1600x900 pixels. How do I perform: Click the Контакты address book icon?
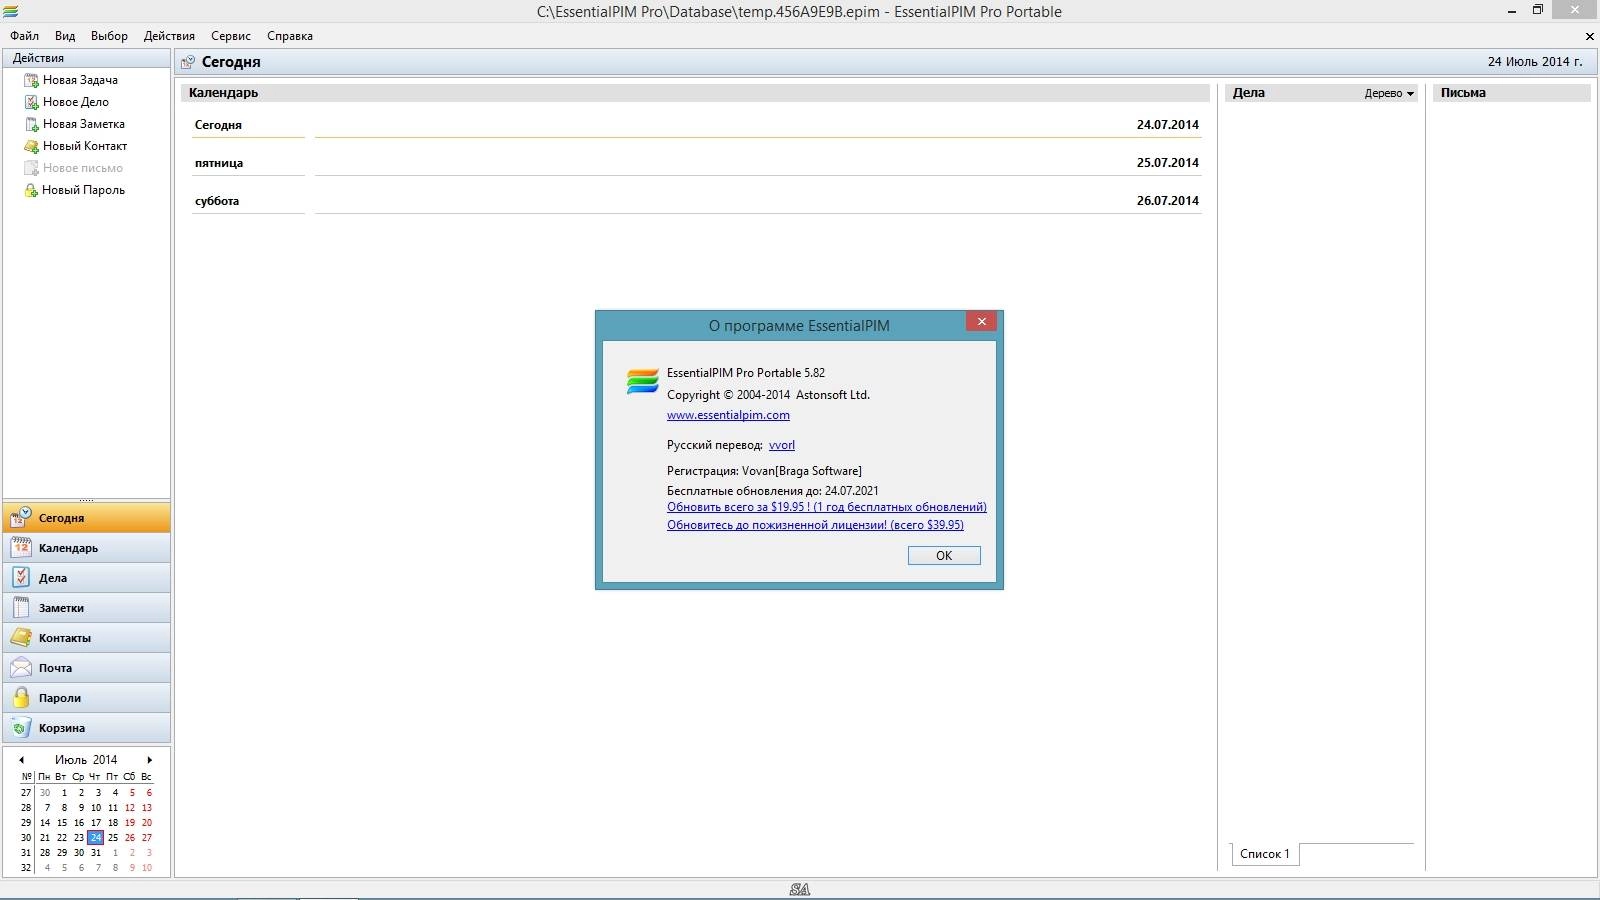21,637
